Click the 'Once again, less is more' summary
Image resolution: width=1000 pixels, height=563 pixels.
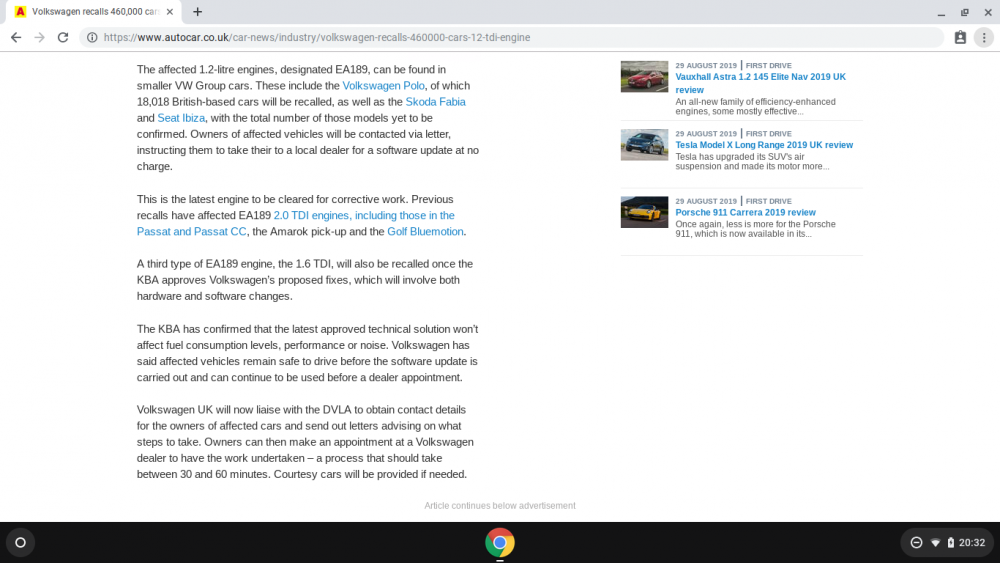[756, 229]
